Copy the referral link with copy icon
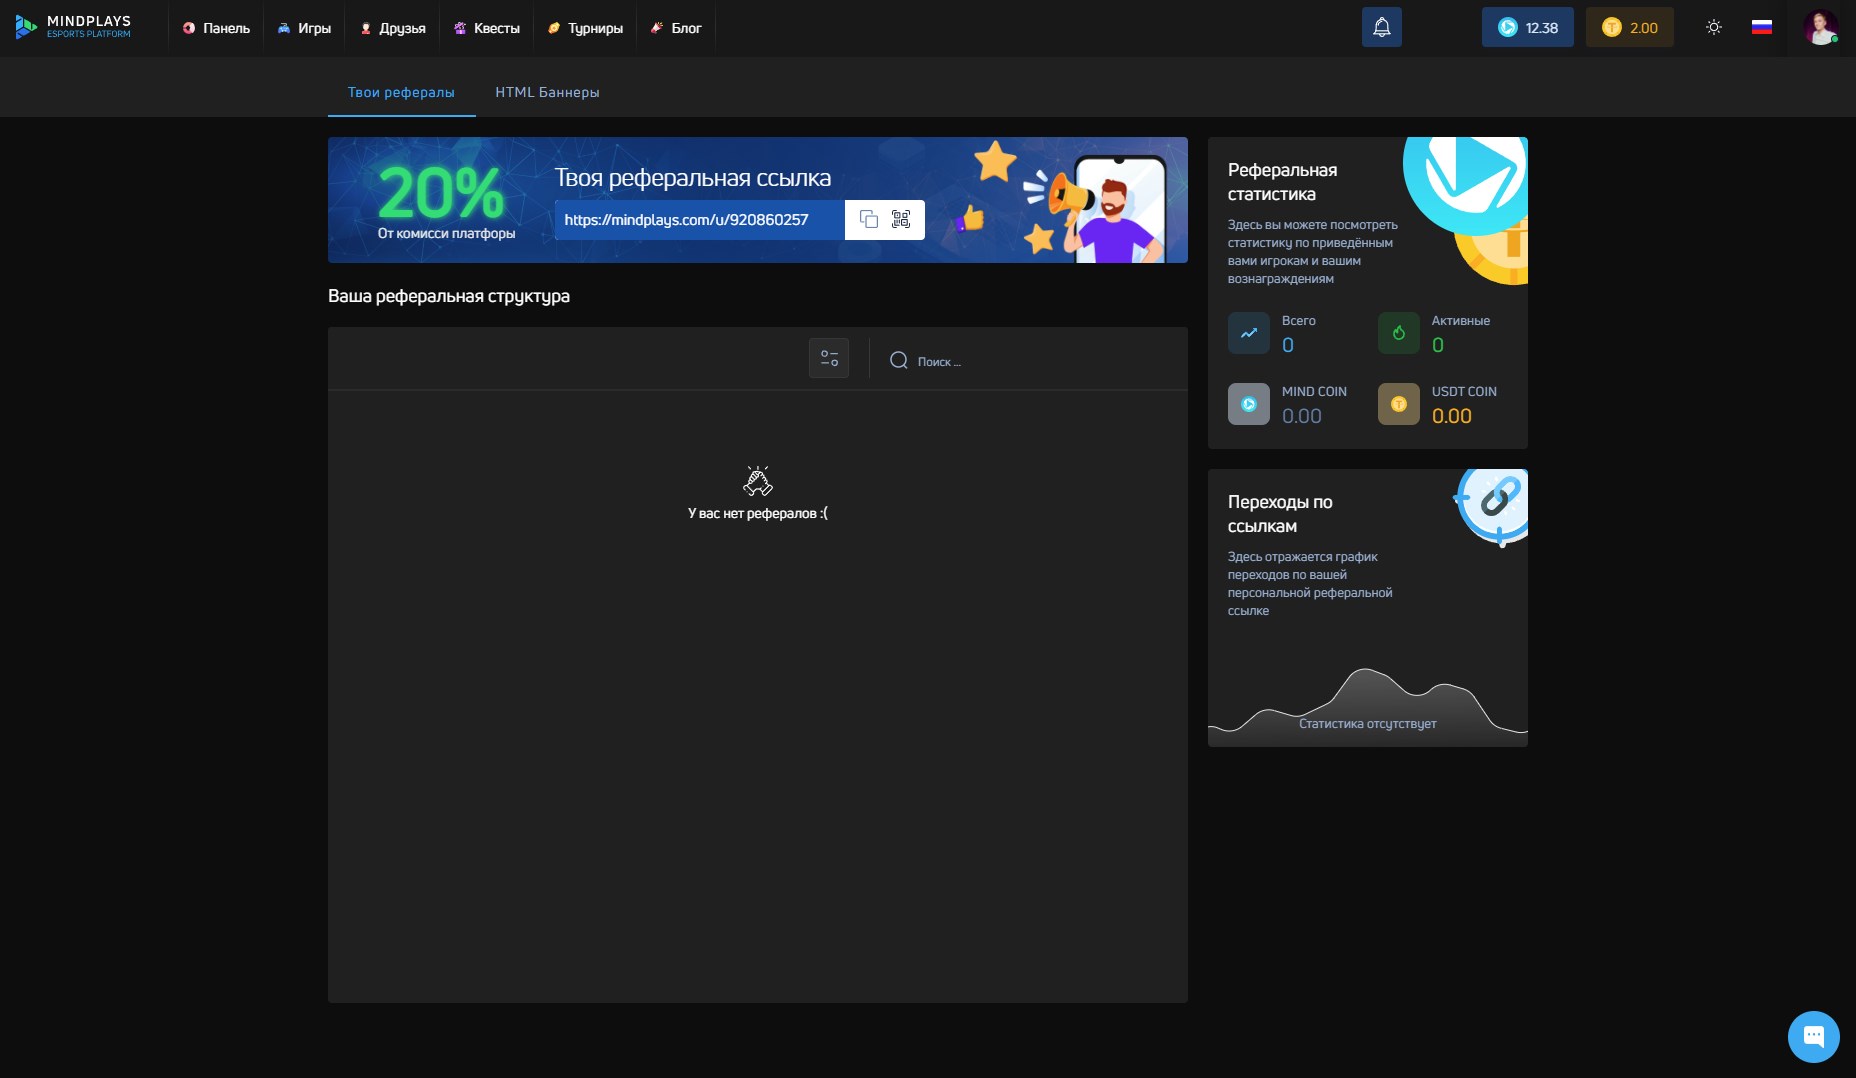The image size is (1856, 1078). coord(868,220)
